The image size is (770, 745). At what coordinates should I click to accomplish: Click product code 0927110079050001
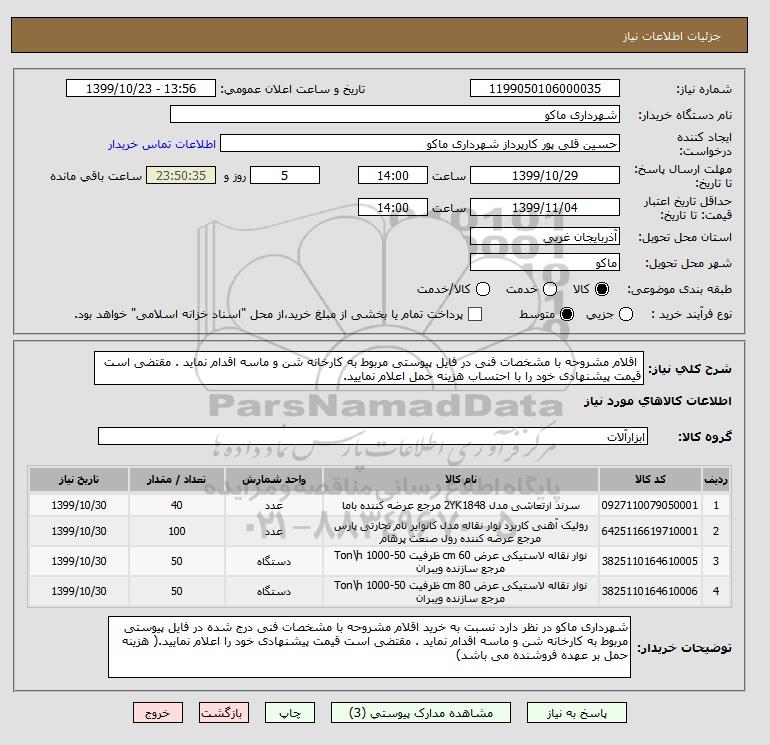tap(650, 505)
